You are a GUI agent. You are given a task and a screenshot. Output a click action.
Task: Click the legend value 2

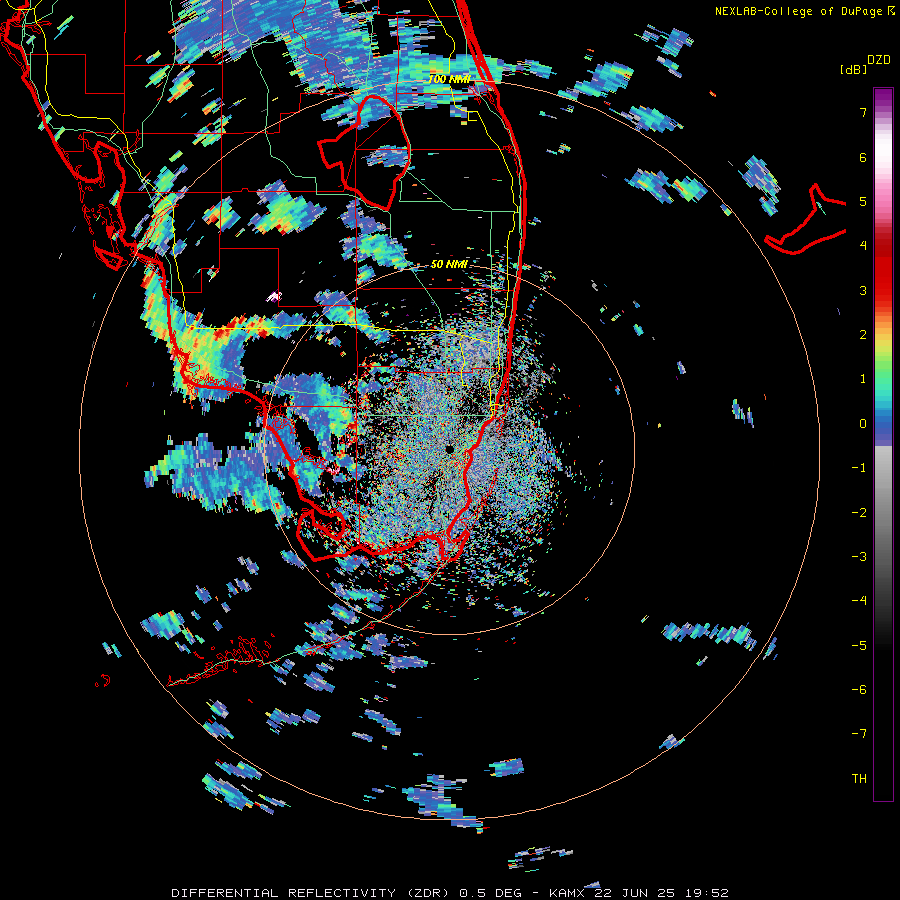(863, 335)
